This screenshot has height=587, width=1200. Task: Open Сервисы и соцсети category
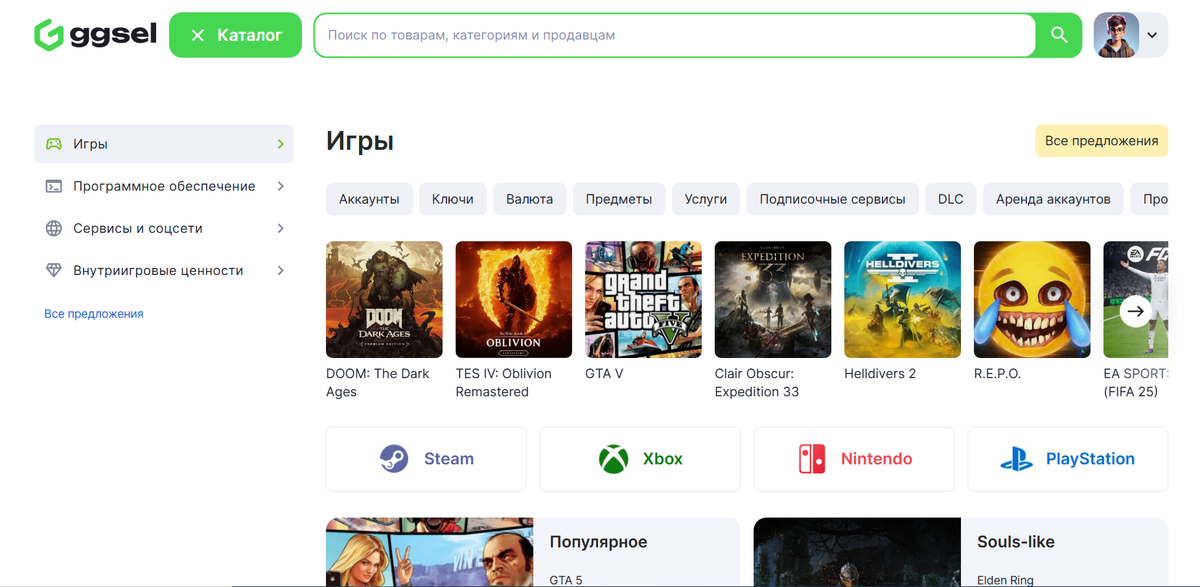(164, 228)
